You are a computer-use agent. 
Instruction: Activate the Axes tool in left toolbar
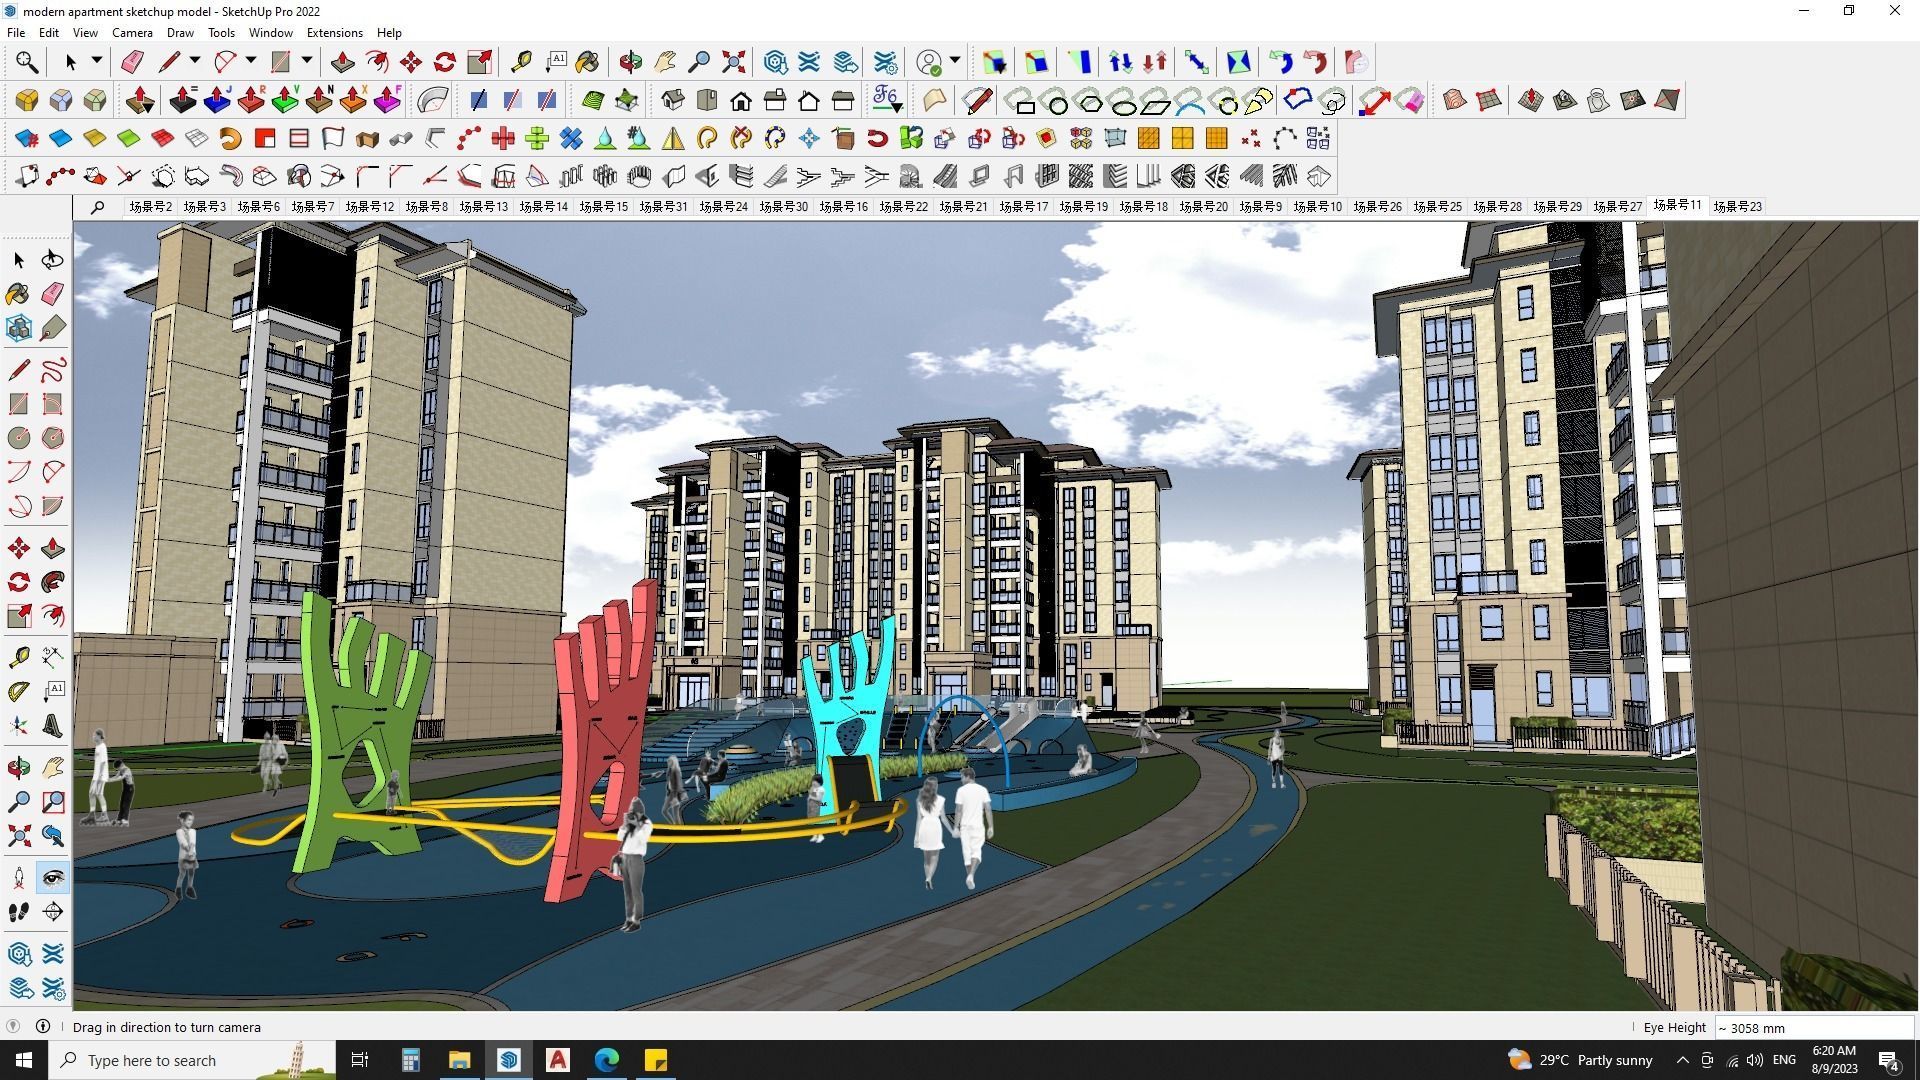click(19, 726)
